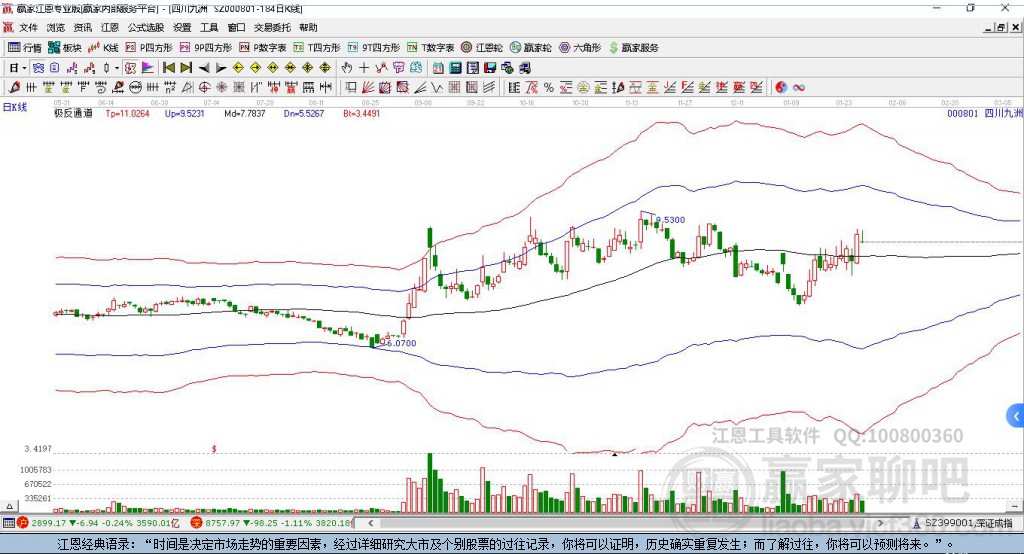Screen dimensions: 1024x554
Task: Click the horizontal scrollbar left arrow
Action: tap(370, 523)
